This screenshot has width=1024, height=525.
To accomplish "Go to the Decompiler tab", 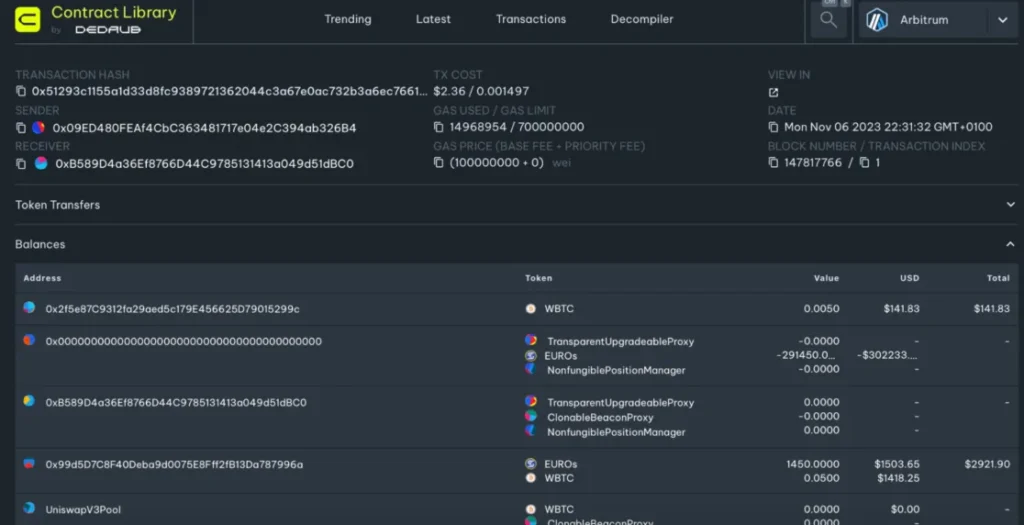I will click(x=641, y=19).
